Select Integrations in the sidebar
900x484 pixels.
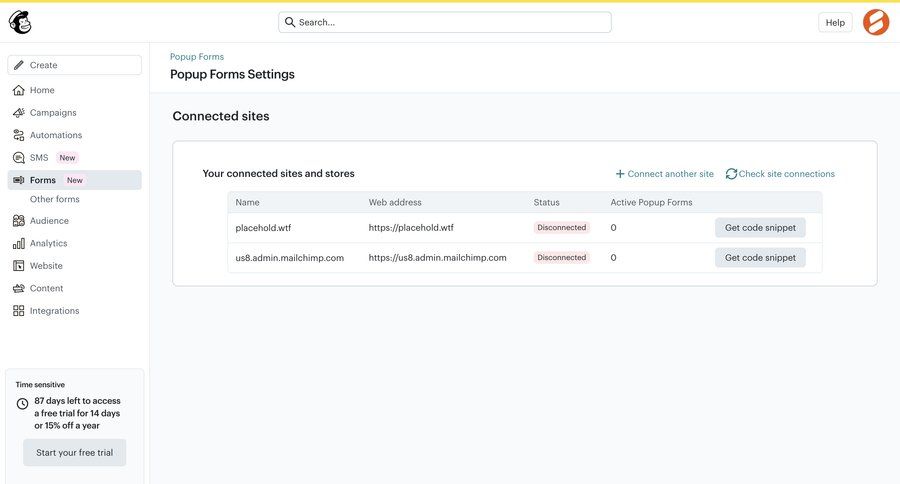pyautogui.click(x=55, y=311)
